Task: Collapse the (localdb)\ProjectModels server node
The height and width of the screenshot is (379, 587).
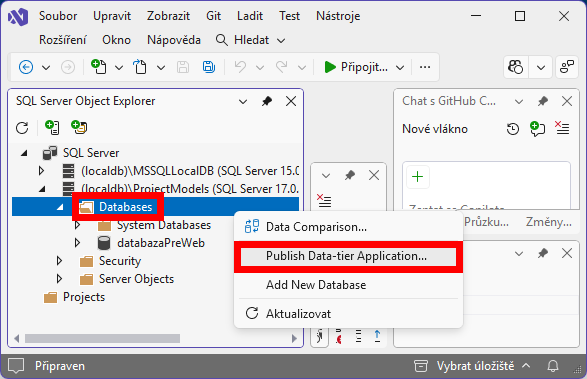Action: 42,189
